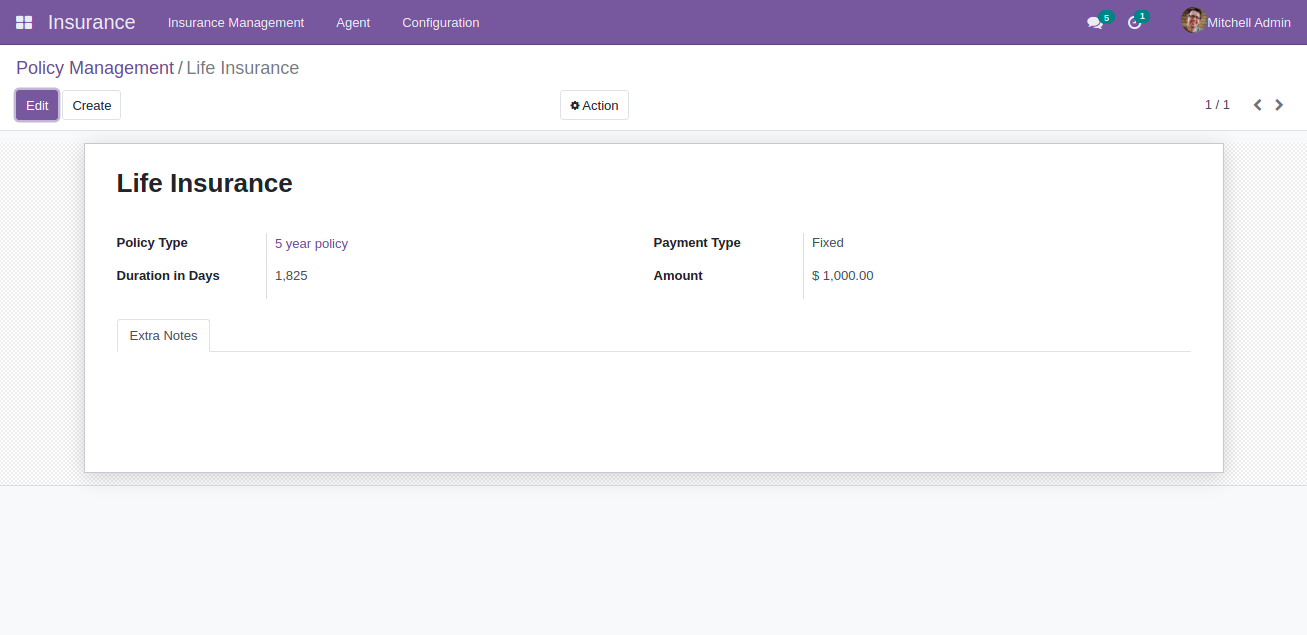The image size is (1307, 635).
Task: Open the activities clock icon
Action: [x=1135, y=22]
